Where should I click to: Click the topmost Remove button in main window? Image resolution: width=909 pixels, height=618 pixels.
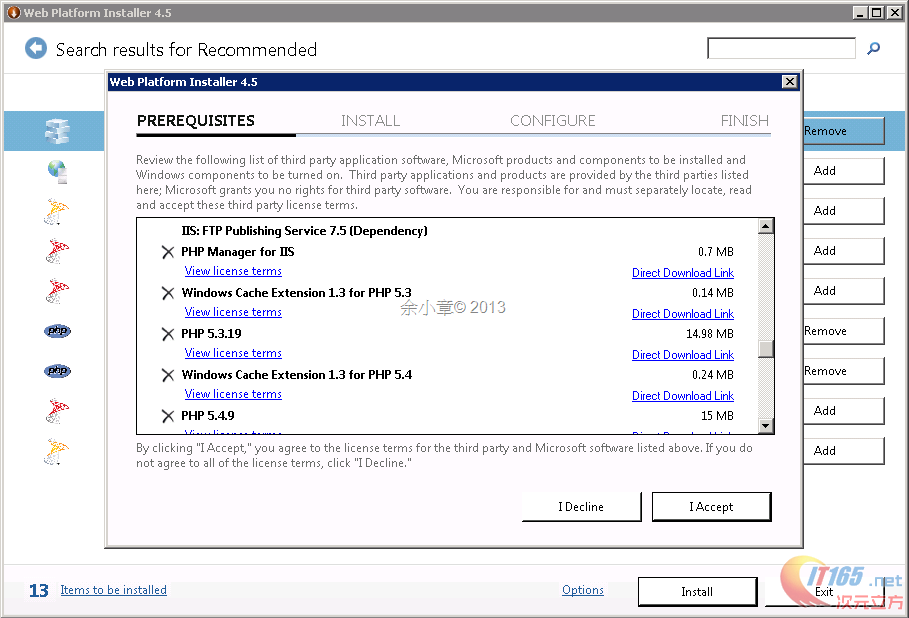(844, 131)
